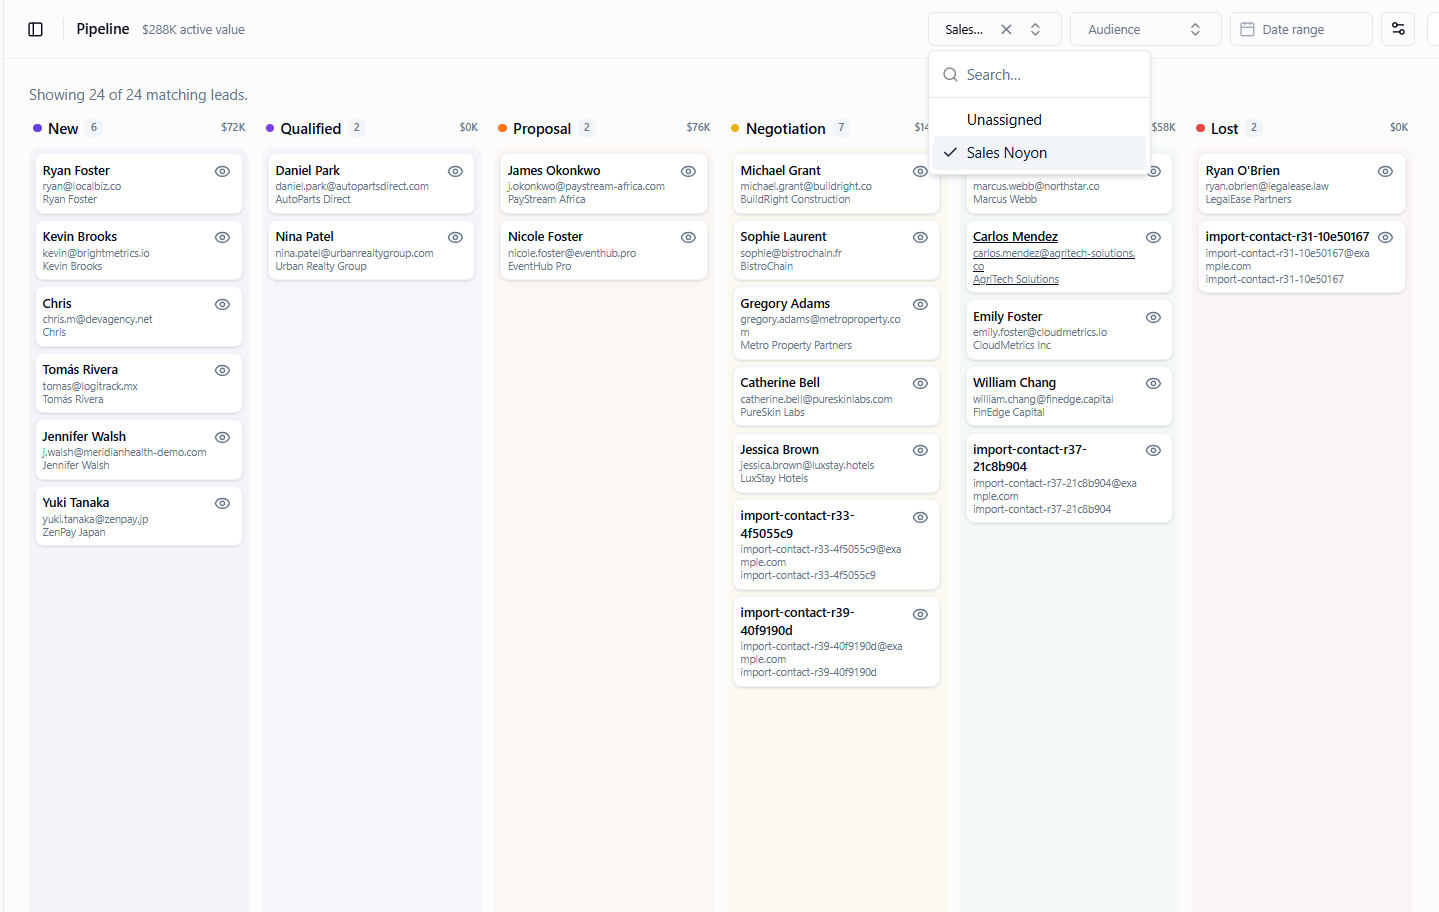Open the Audience dropdown

point(1145,30)
